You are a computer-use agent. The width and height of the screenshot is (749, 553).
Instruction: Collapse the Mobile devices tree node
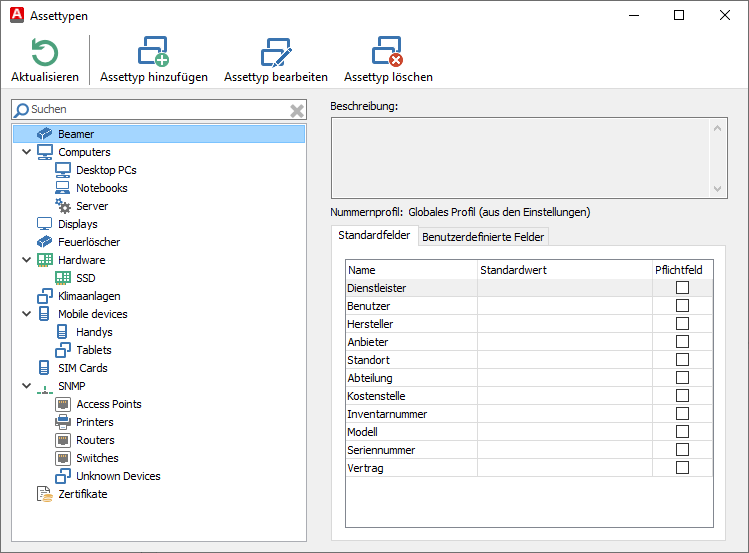(x=27, y=314)
